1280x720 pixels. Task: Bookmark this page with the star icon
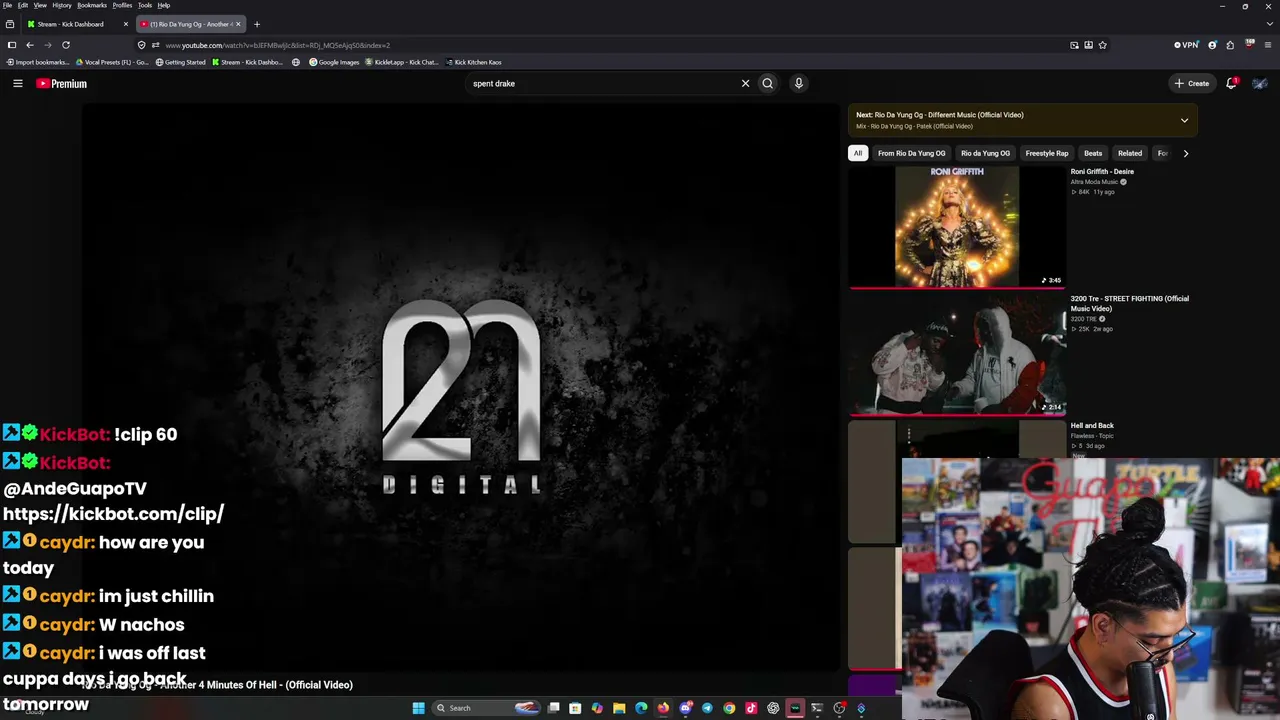coord(1102,45)
